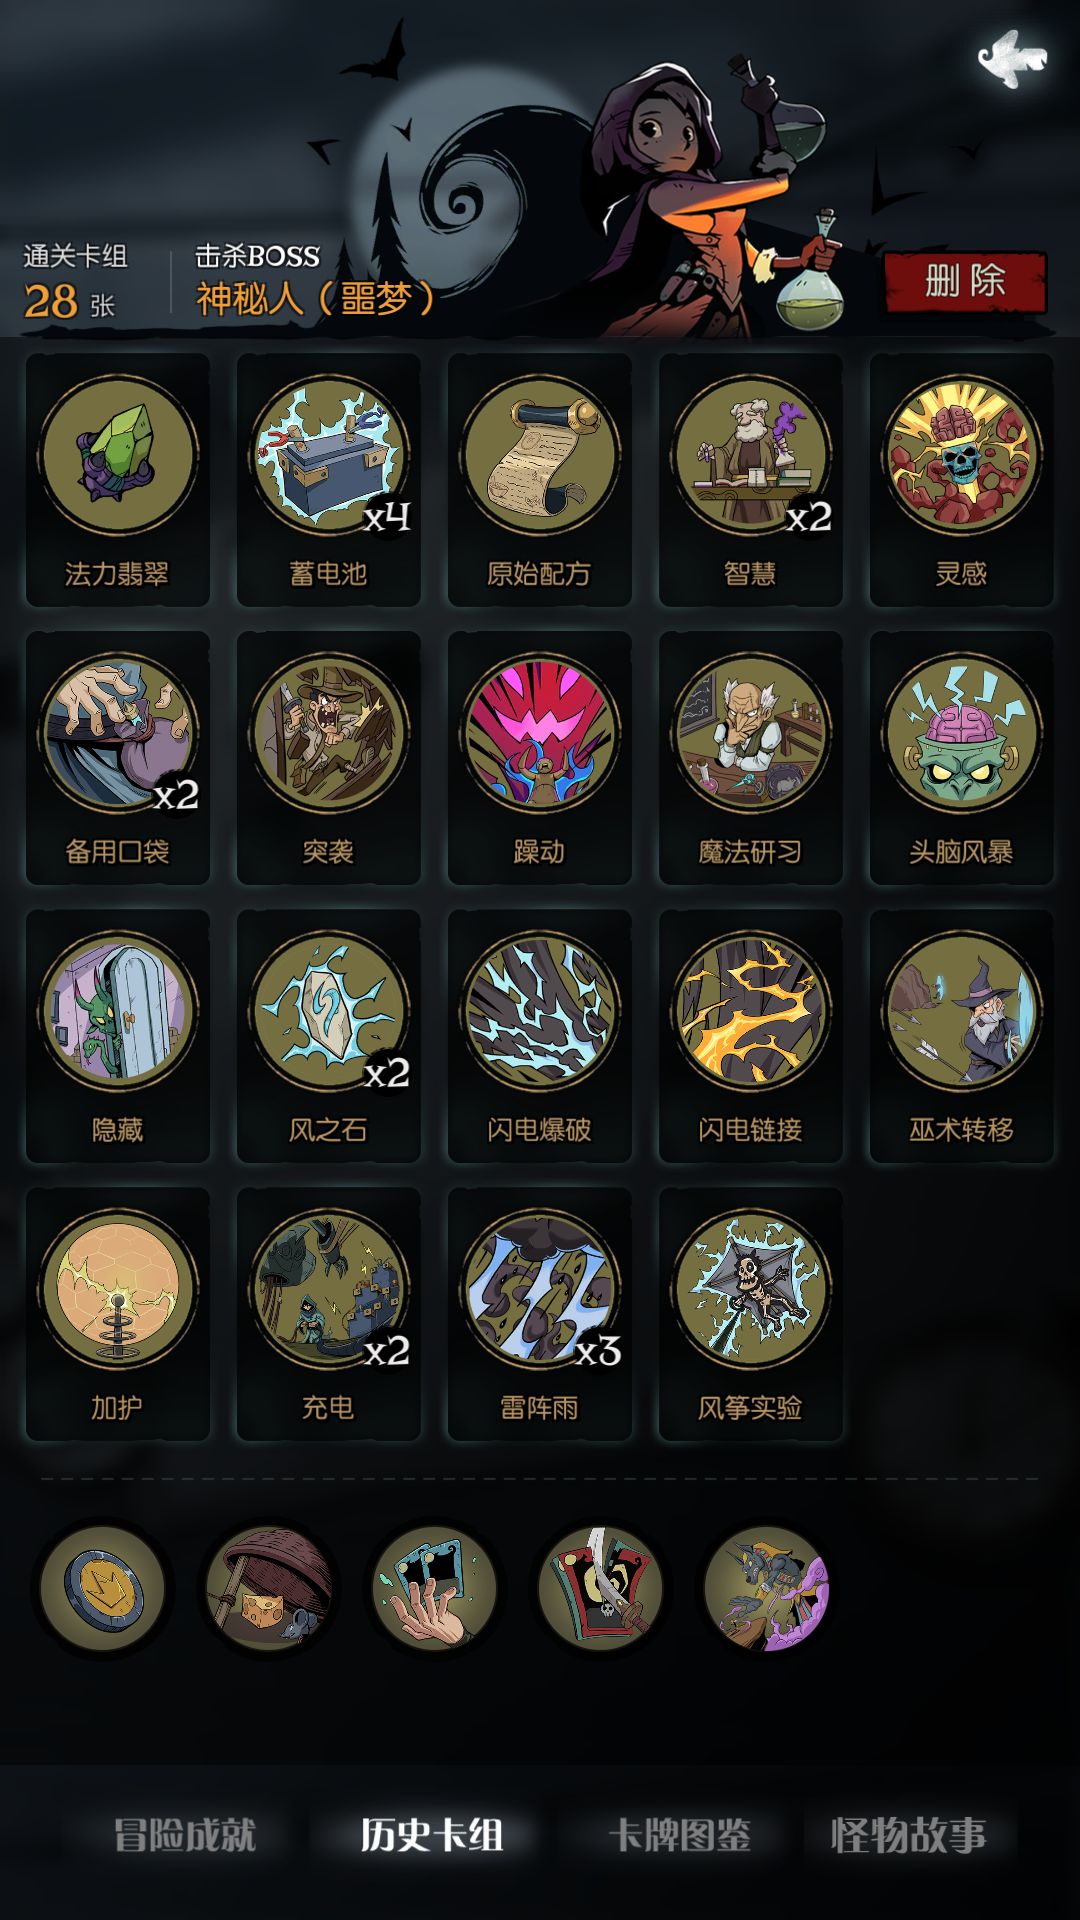Select the 历史卡组 tab

coord(432,1835)
